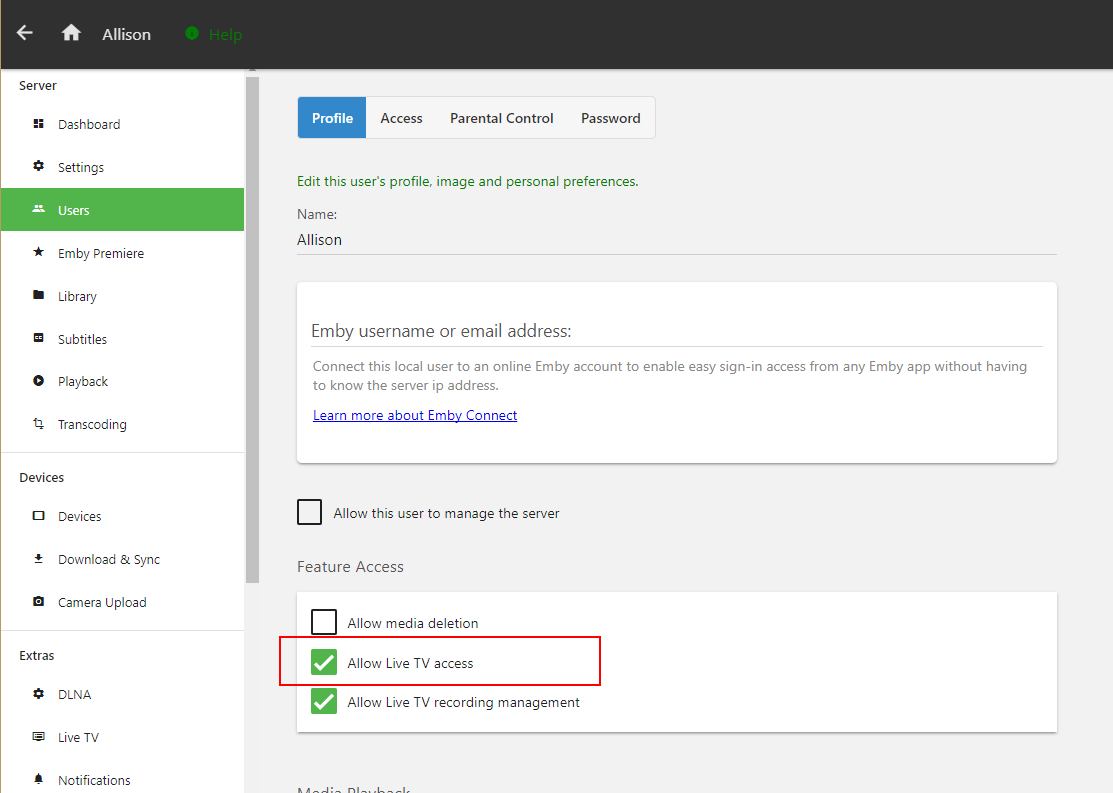Click the Emby Premiere star icon
Image resolution: width=1113 pixels, height=793 pixels.
tap(38, 252)
